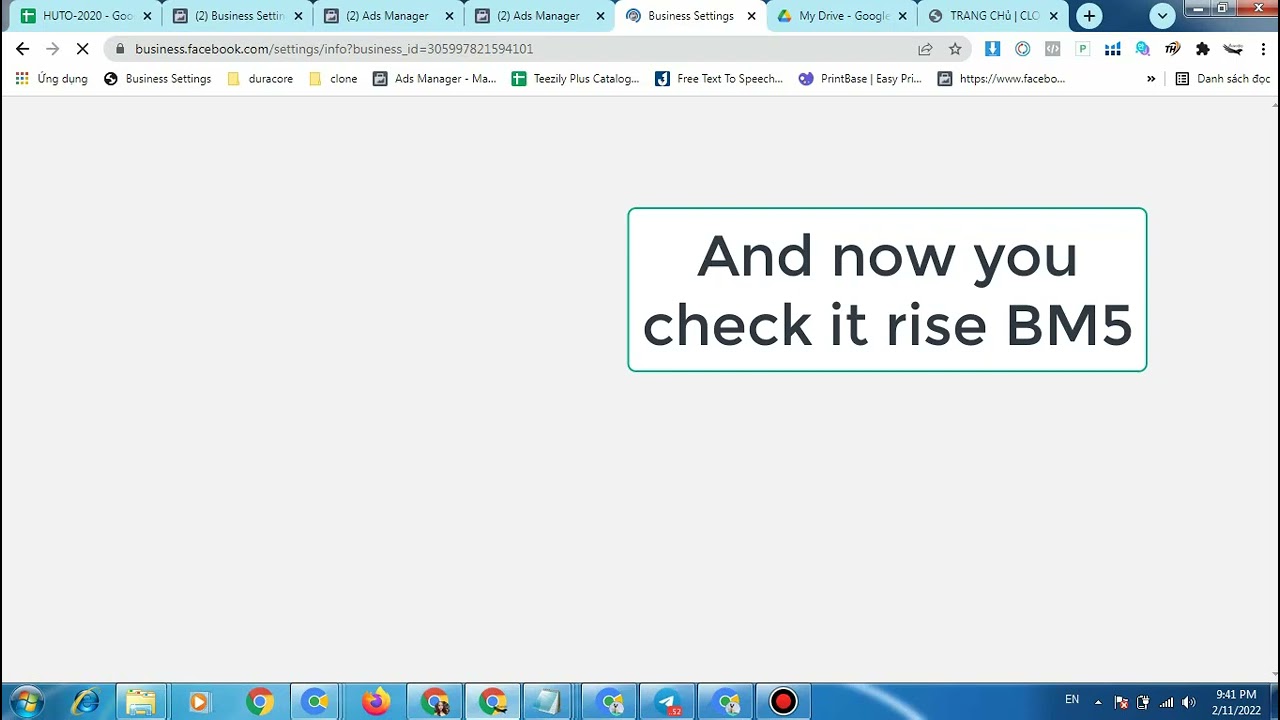Open the 9:41 PM clock and date
Screen dimensions: 1280x720
pyautogui.click(x=1236, y=702)
